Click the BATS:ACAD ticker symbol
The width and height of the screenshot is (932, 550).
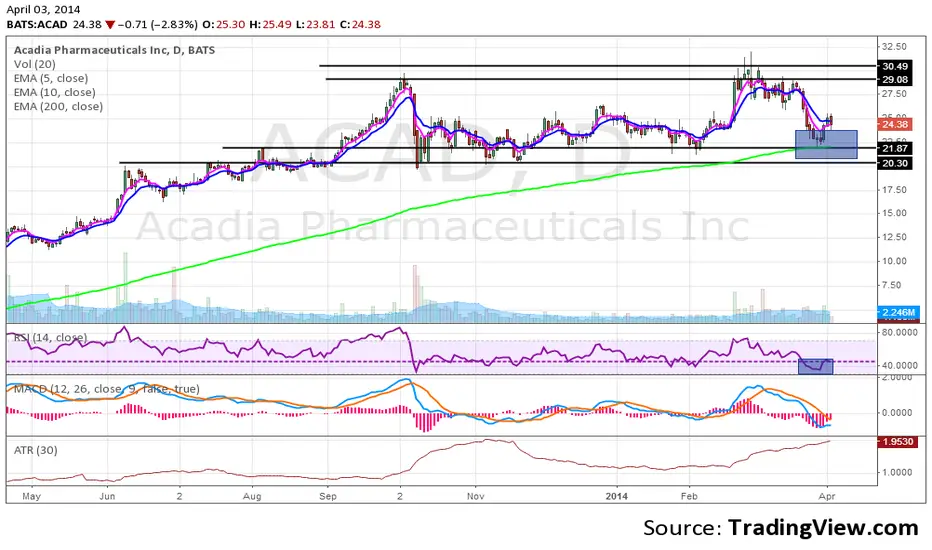click(37, 24)
